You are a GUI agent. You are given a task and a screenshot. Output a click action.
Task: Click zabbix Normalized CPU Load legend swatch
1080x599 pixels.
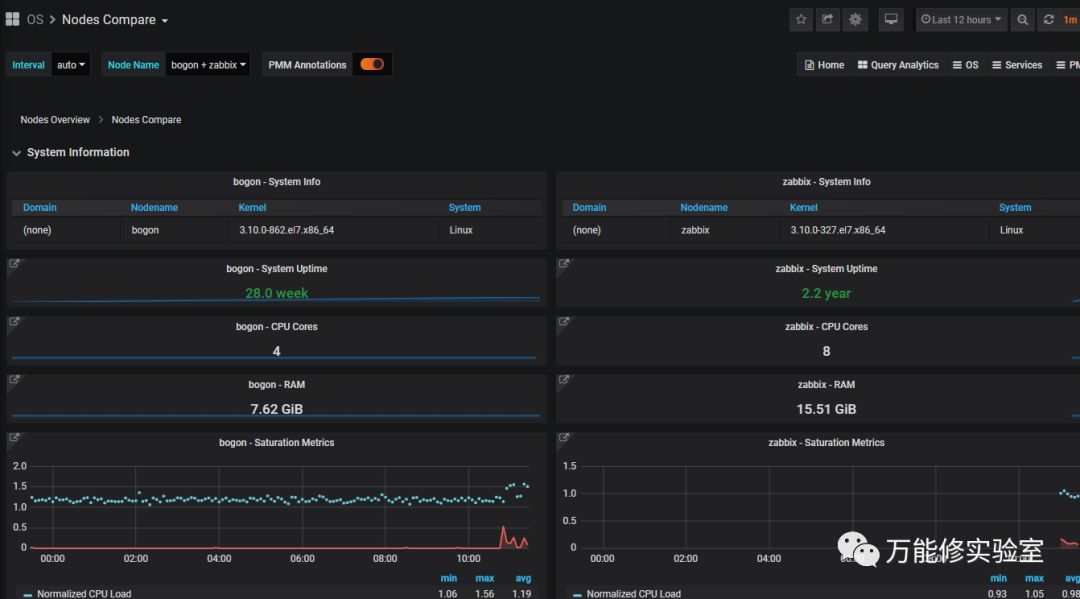577,593
